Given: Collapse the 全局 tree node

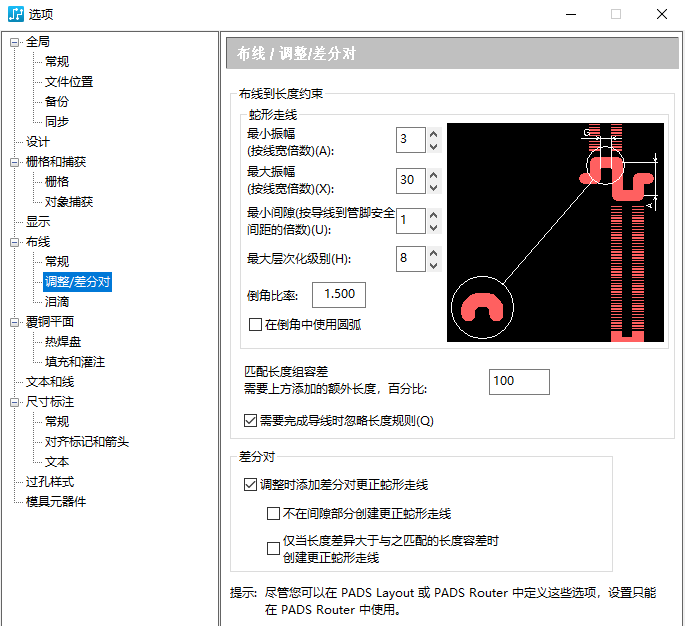Looking at the screenshot, I should [x=14, y=42].
